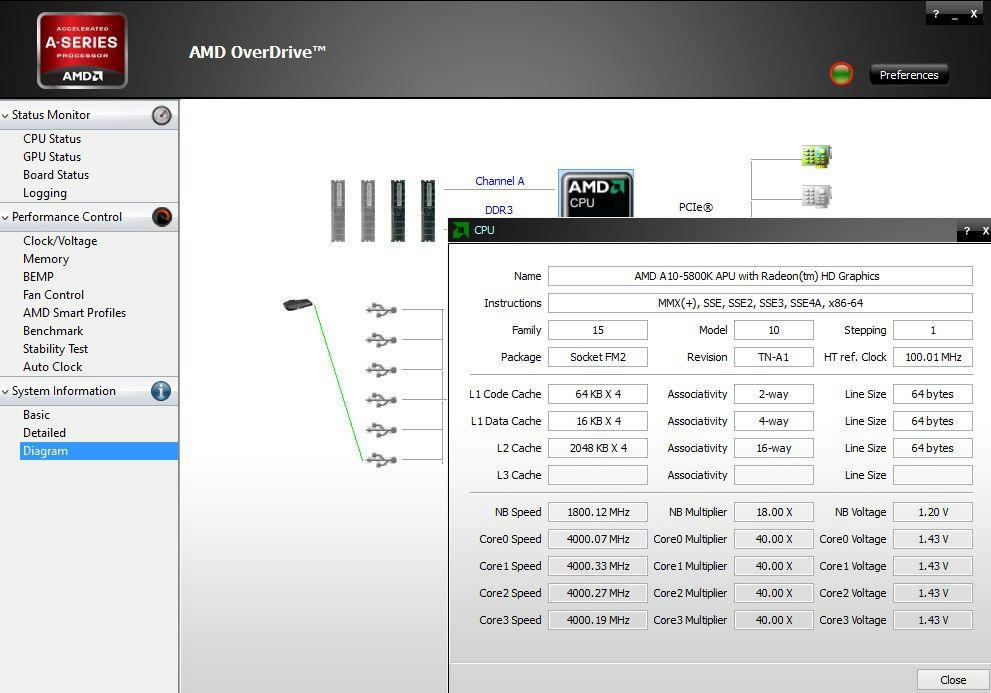Open the GPU Status page
Screen dimensions: 991x693
coord(52,156)
